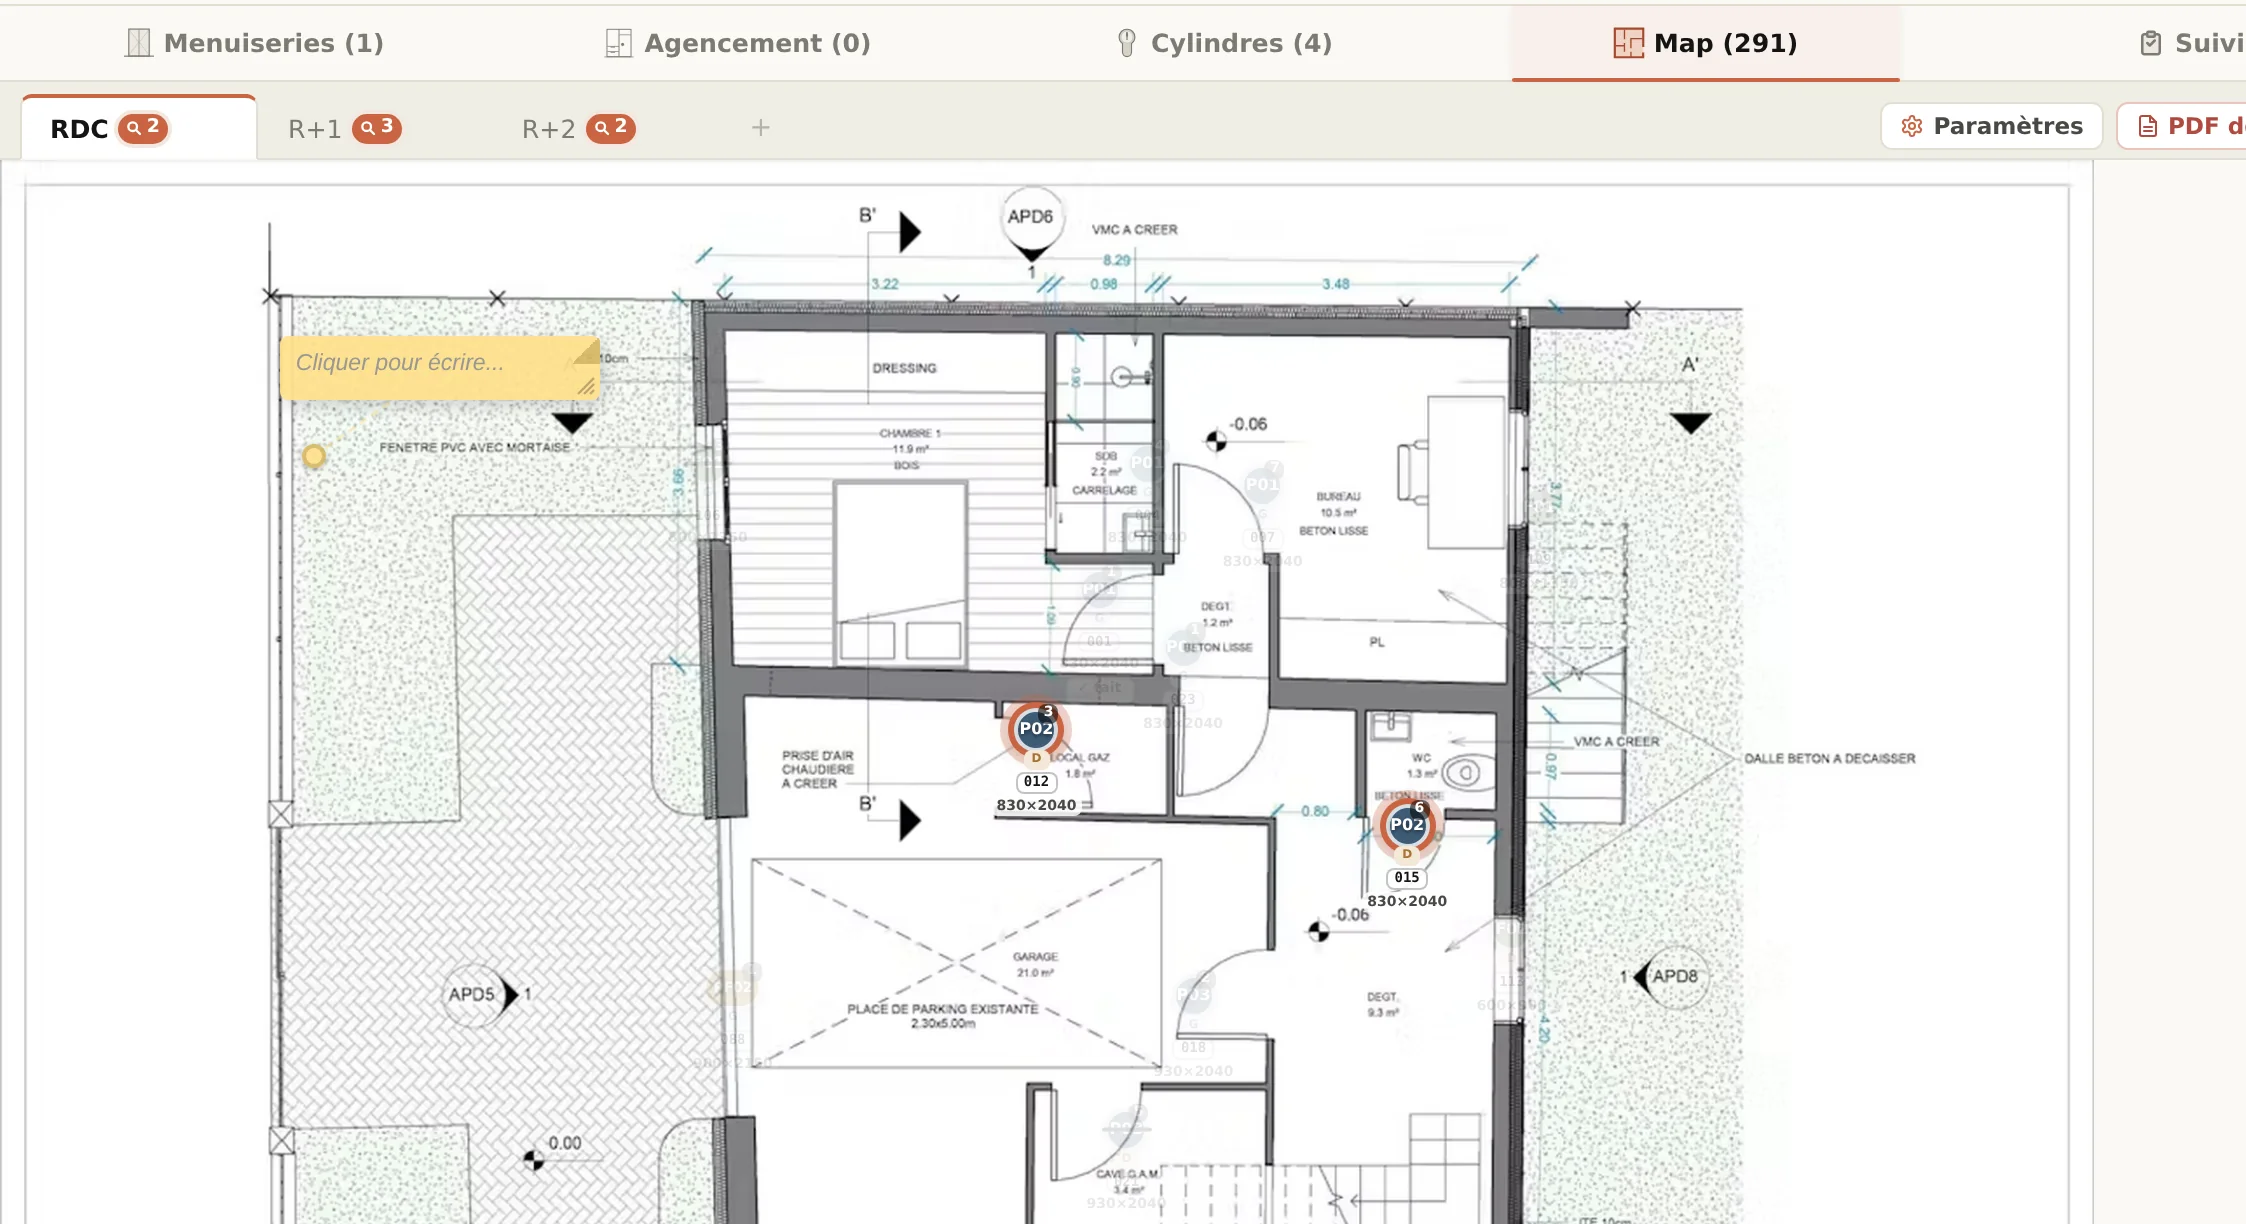Click the Cylindres key icon
Image resolution: width=2246 pixels, height=1224 pixels.
1127,43
